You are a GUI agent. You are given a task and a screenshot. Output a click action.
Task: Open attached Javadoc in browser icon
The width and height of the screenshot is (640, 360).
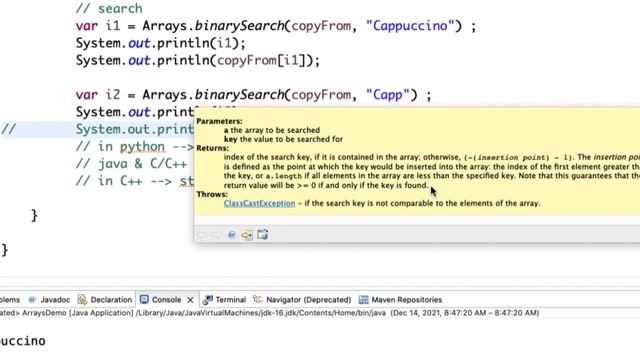click(x=262, y=234)
